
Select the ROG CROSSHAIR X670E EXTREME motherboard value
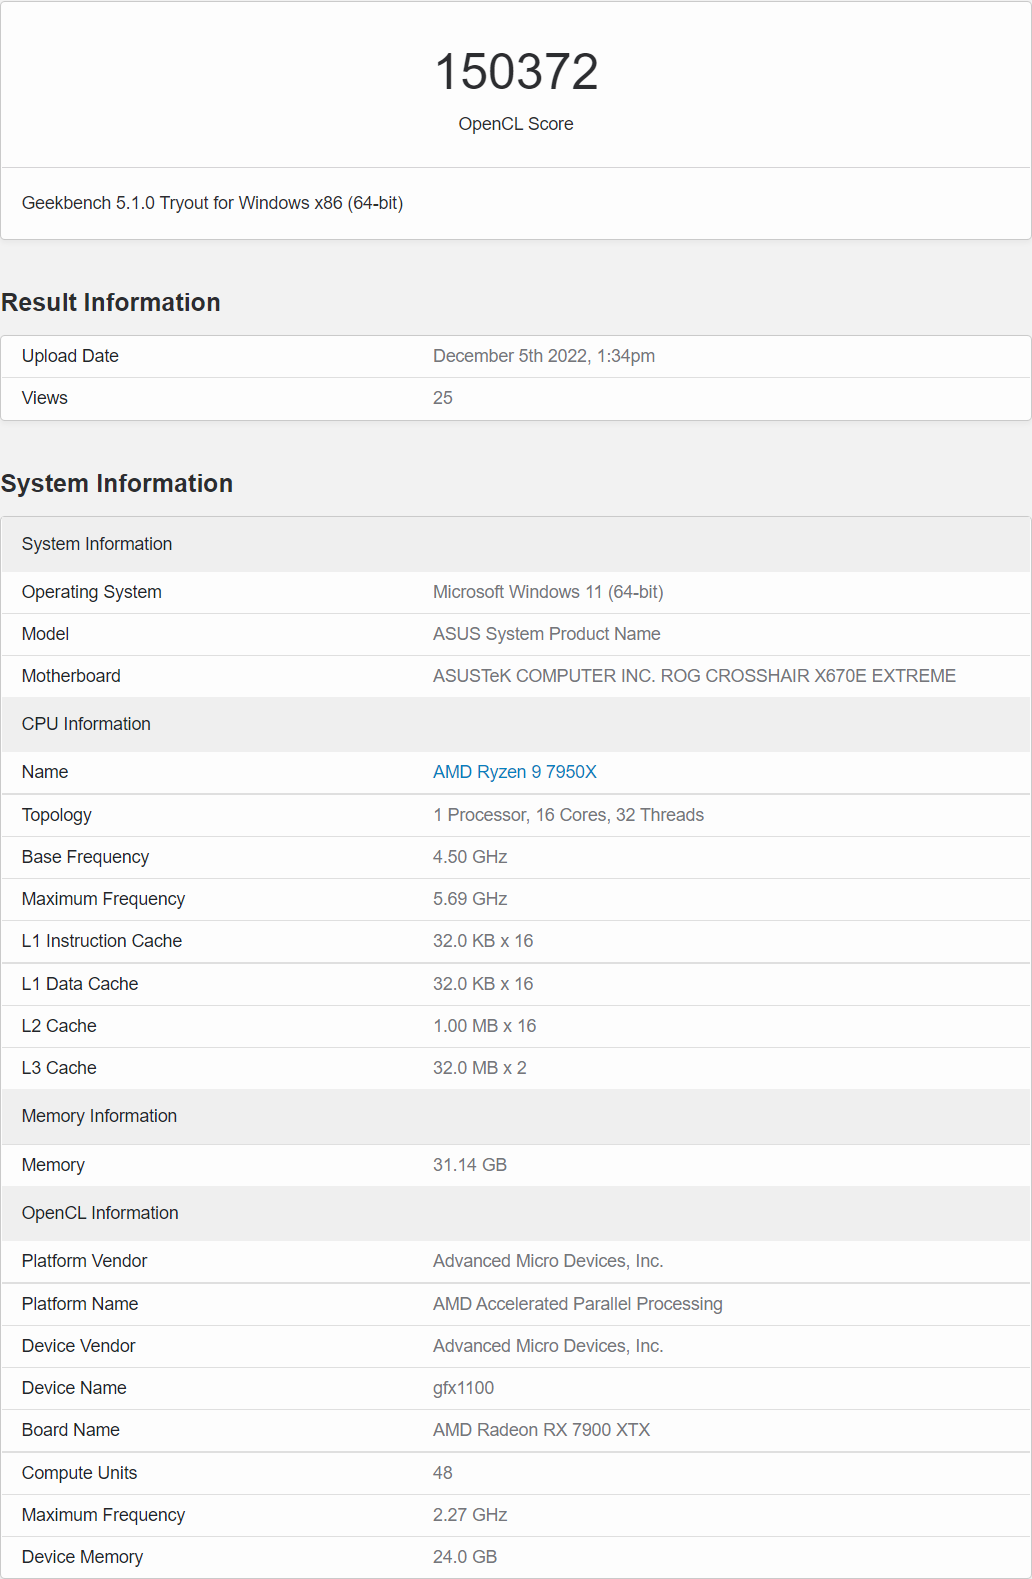(x=694, y=676)
